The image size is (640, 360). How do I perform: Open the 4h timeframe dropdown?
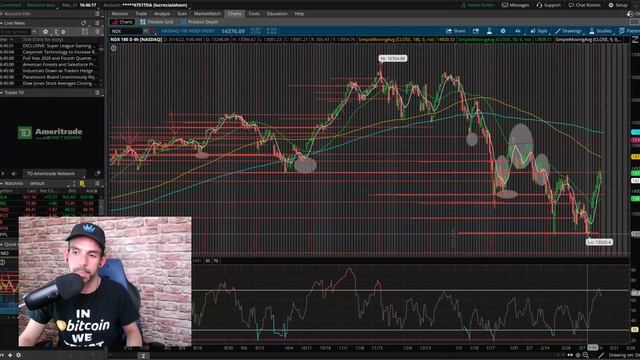[x=518, y=31]
